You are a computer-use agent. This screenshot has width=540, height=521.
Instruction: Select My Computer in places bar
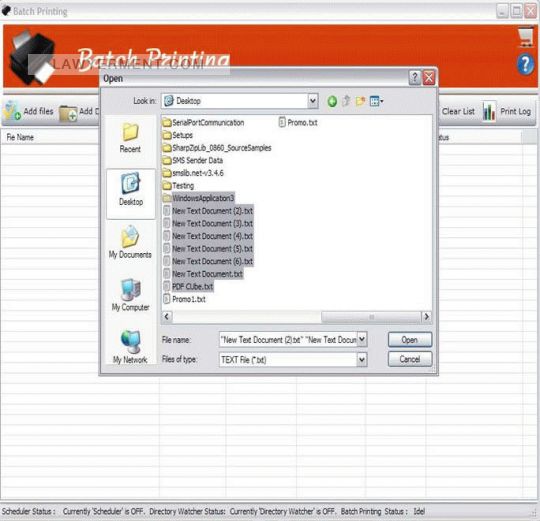click(131, 295)
